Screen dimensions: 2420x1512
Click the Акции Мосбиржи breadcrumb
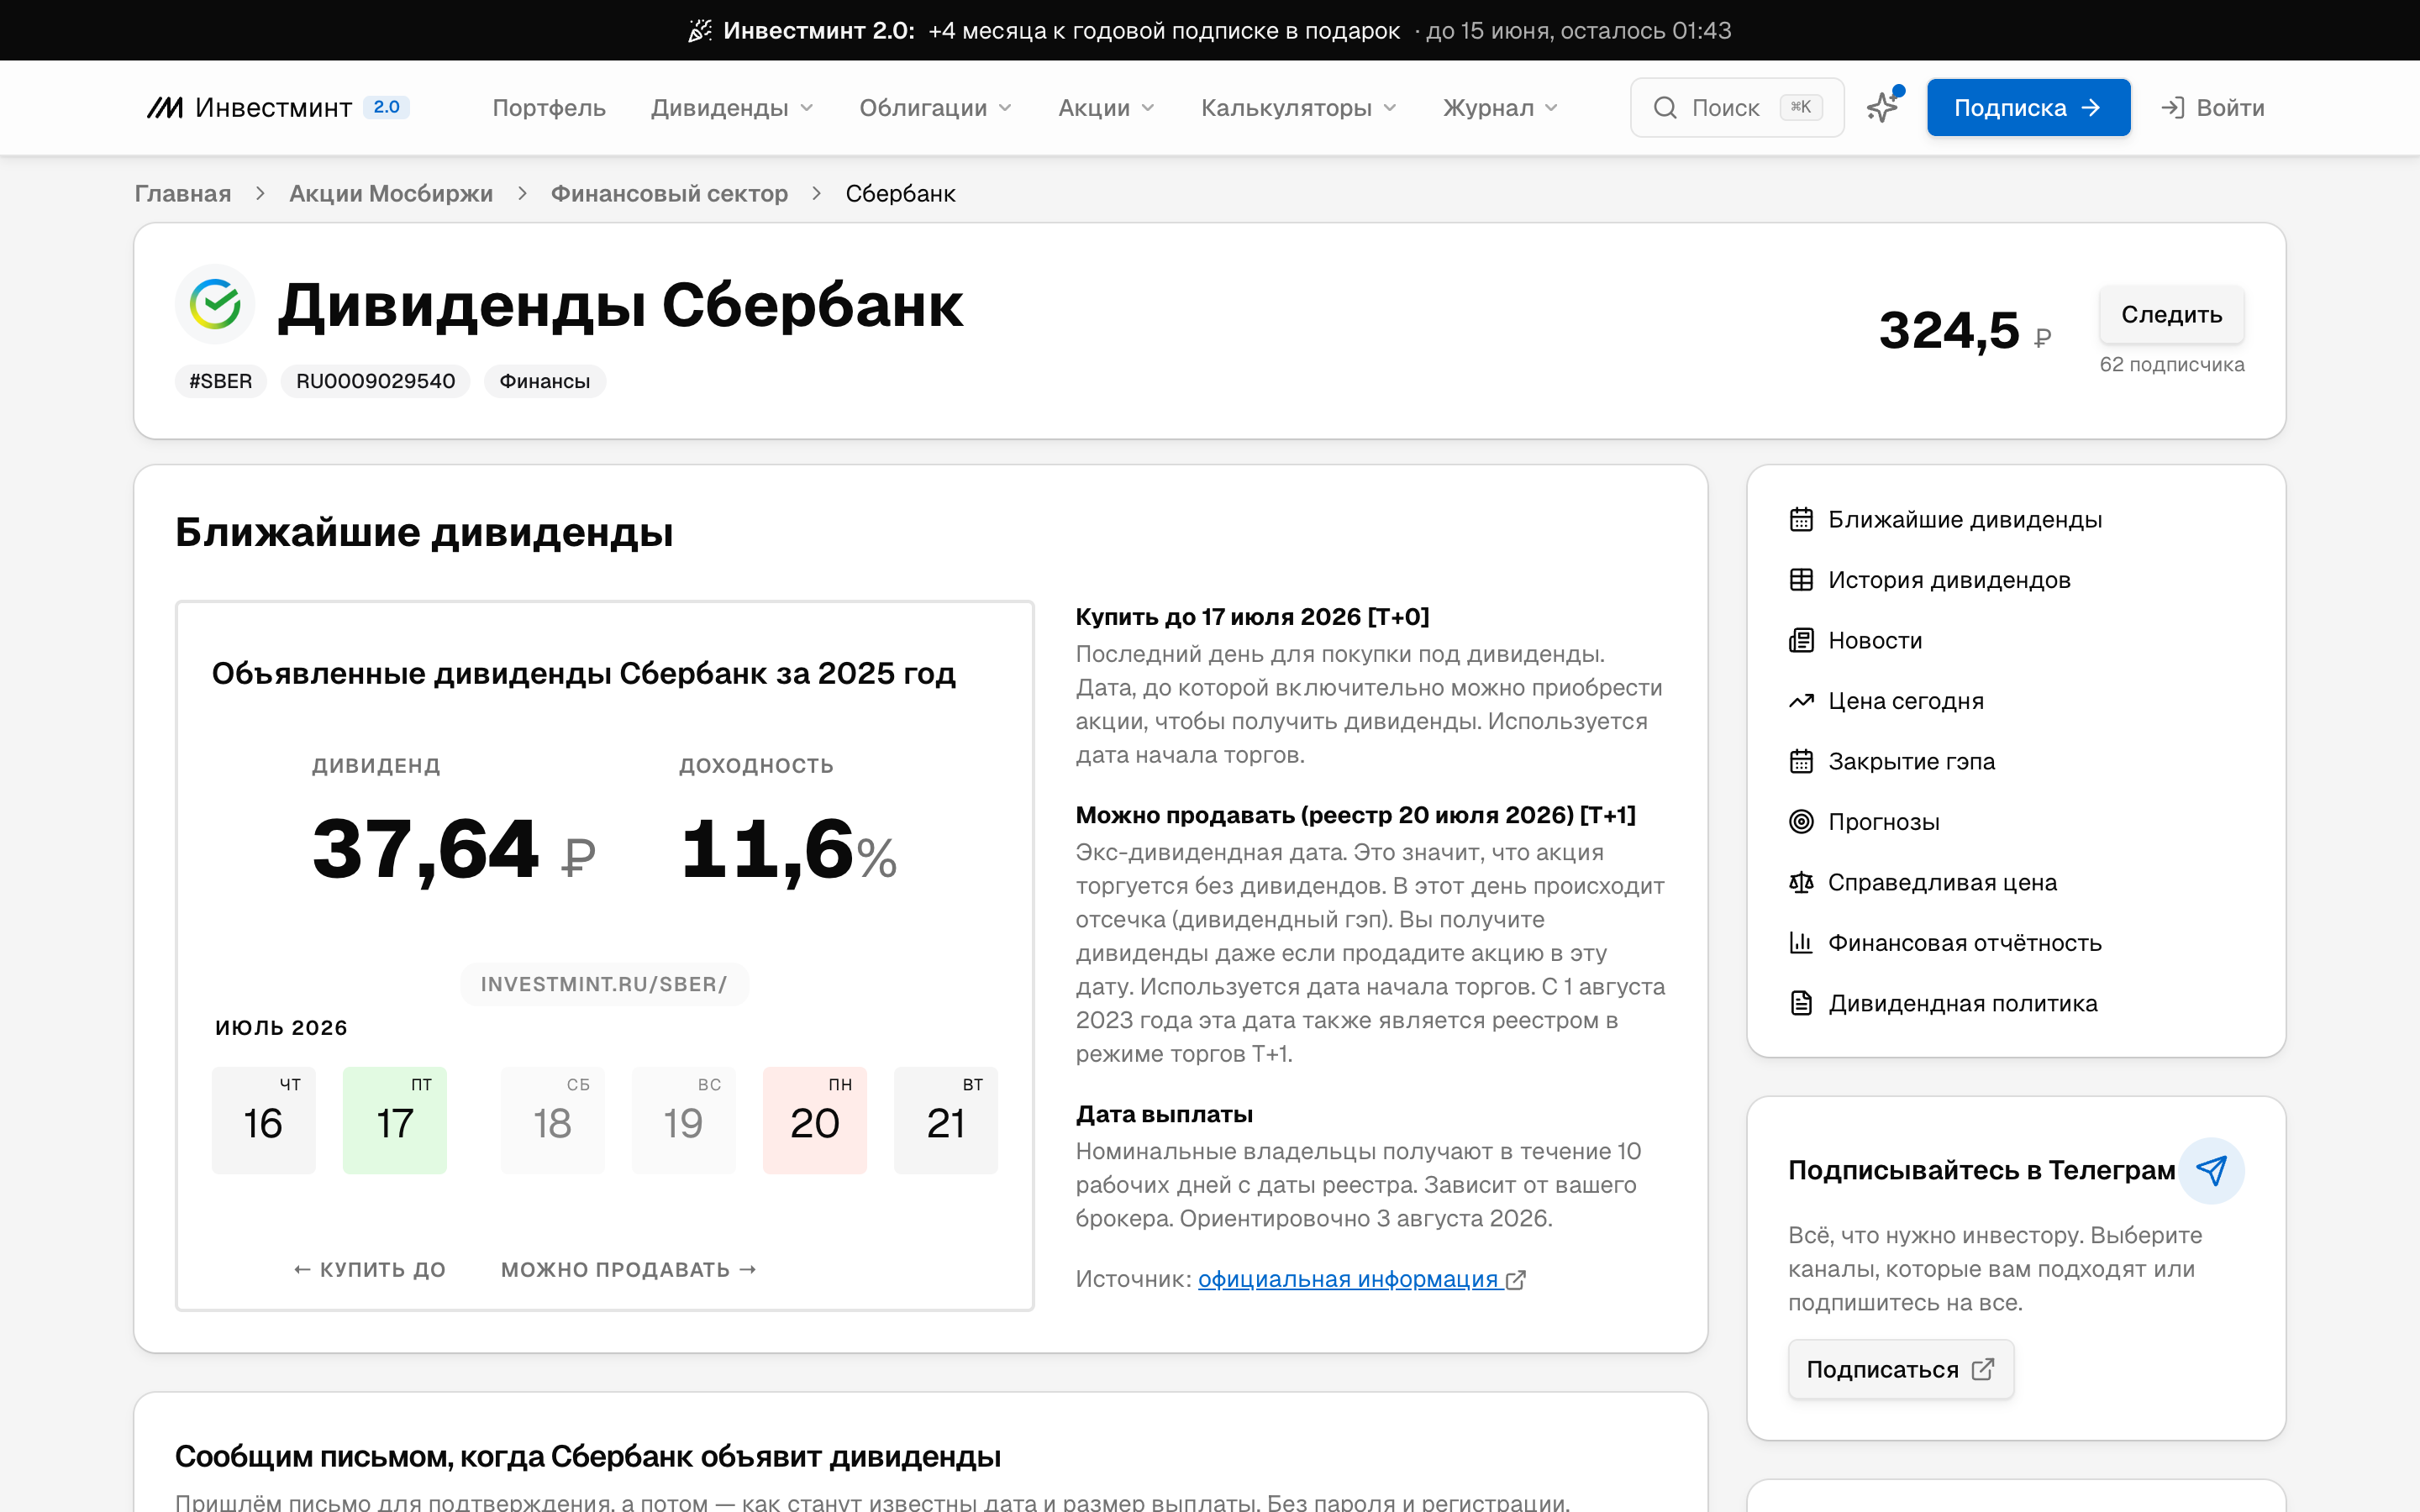(x=391, y=193)
